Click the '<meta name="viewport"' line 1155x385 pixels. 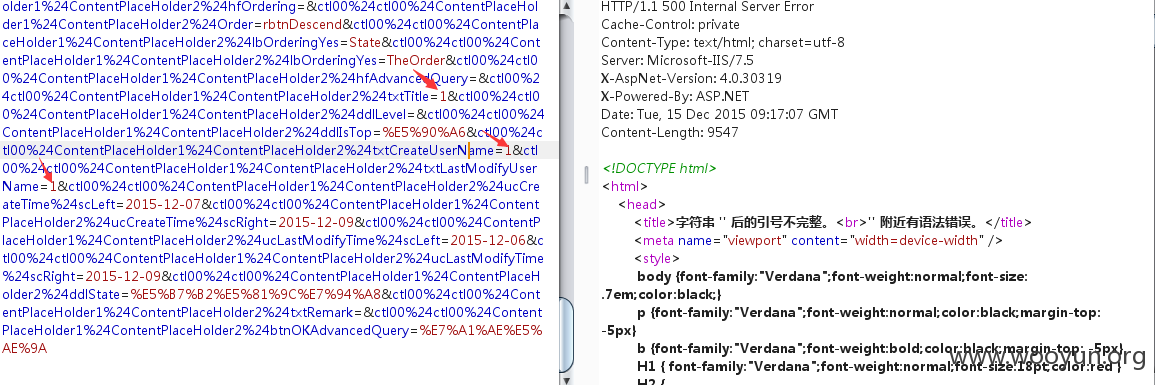pos(818,240)
